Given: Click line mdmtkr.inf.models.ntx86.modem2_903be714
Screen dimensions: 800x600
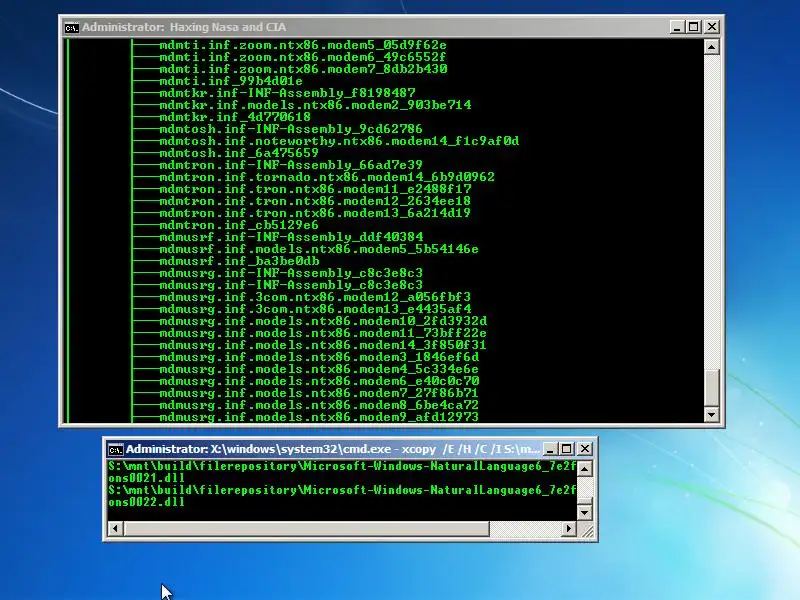Looking at the screenshot, I should pyautogui.click(x=315, y=105).
